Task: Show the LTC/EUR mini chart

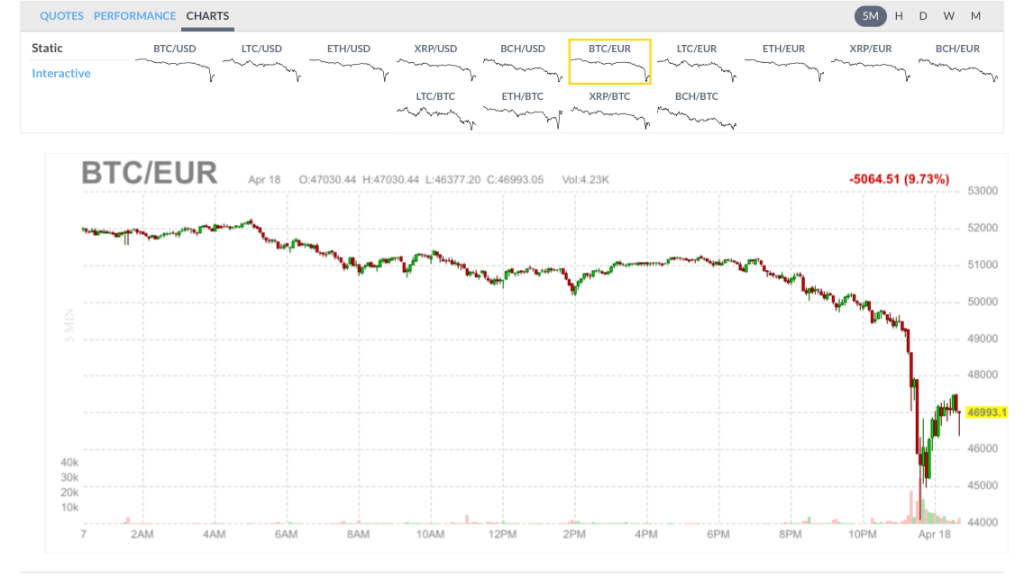Action: (696, 63)
